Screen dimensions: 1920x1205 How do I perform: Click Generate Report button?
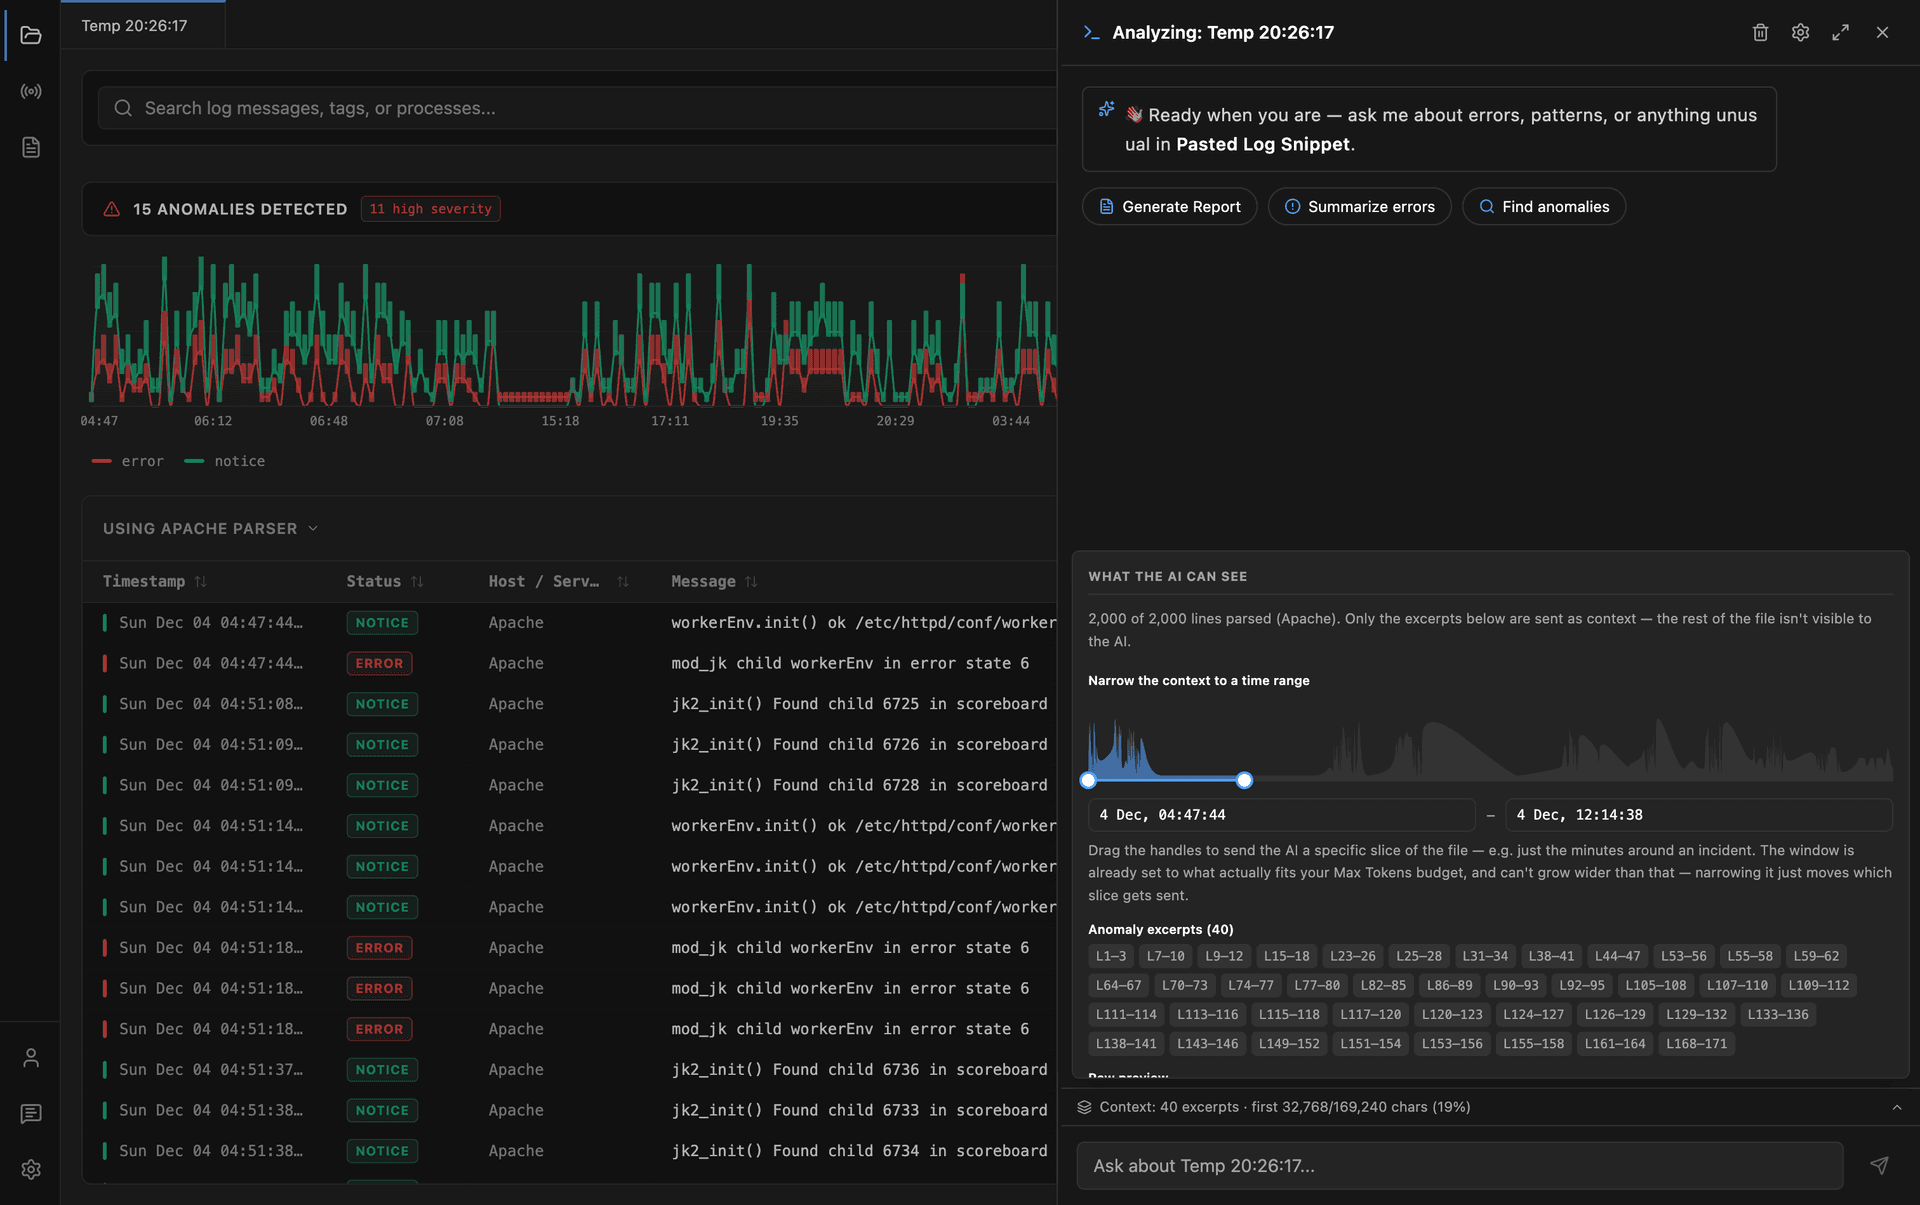tap(1169, 207)
